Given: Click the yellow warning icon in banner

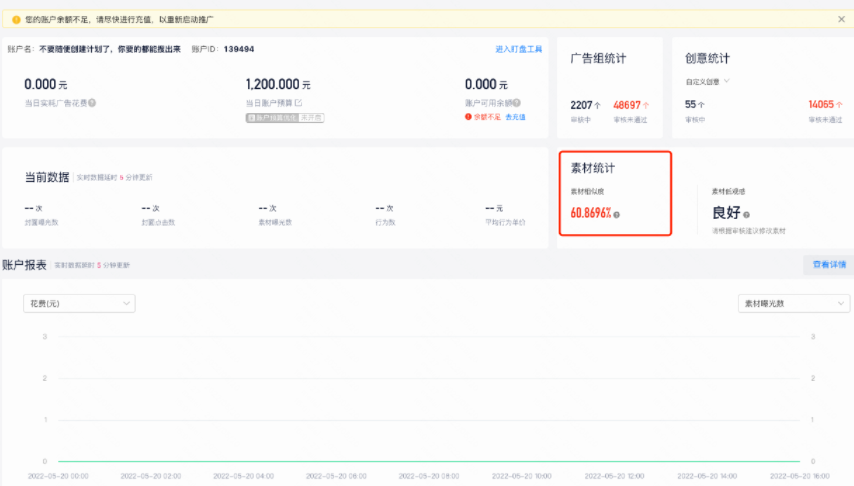Looking at the screenshot, I should coord(16,19).
